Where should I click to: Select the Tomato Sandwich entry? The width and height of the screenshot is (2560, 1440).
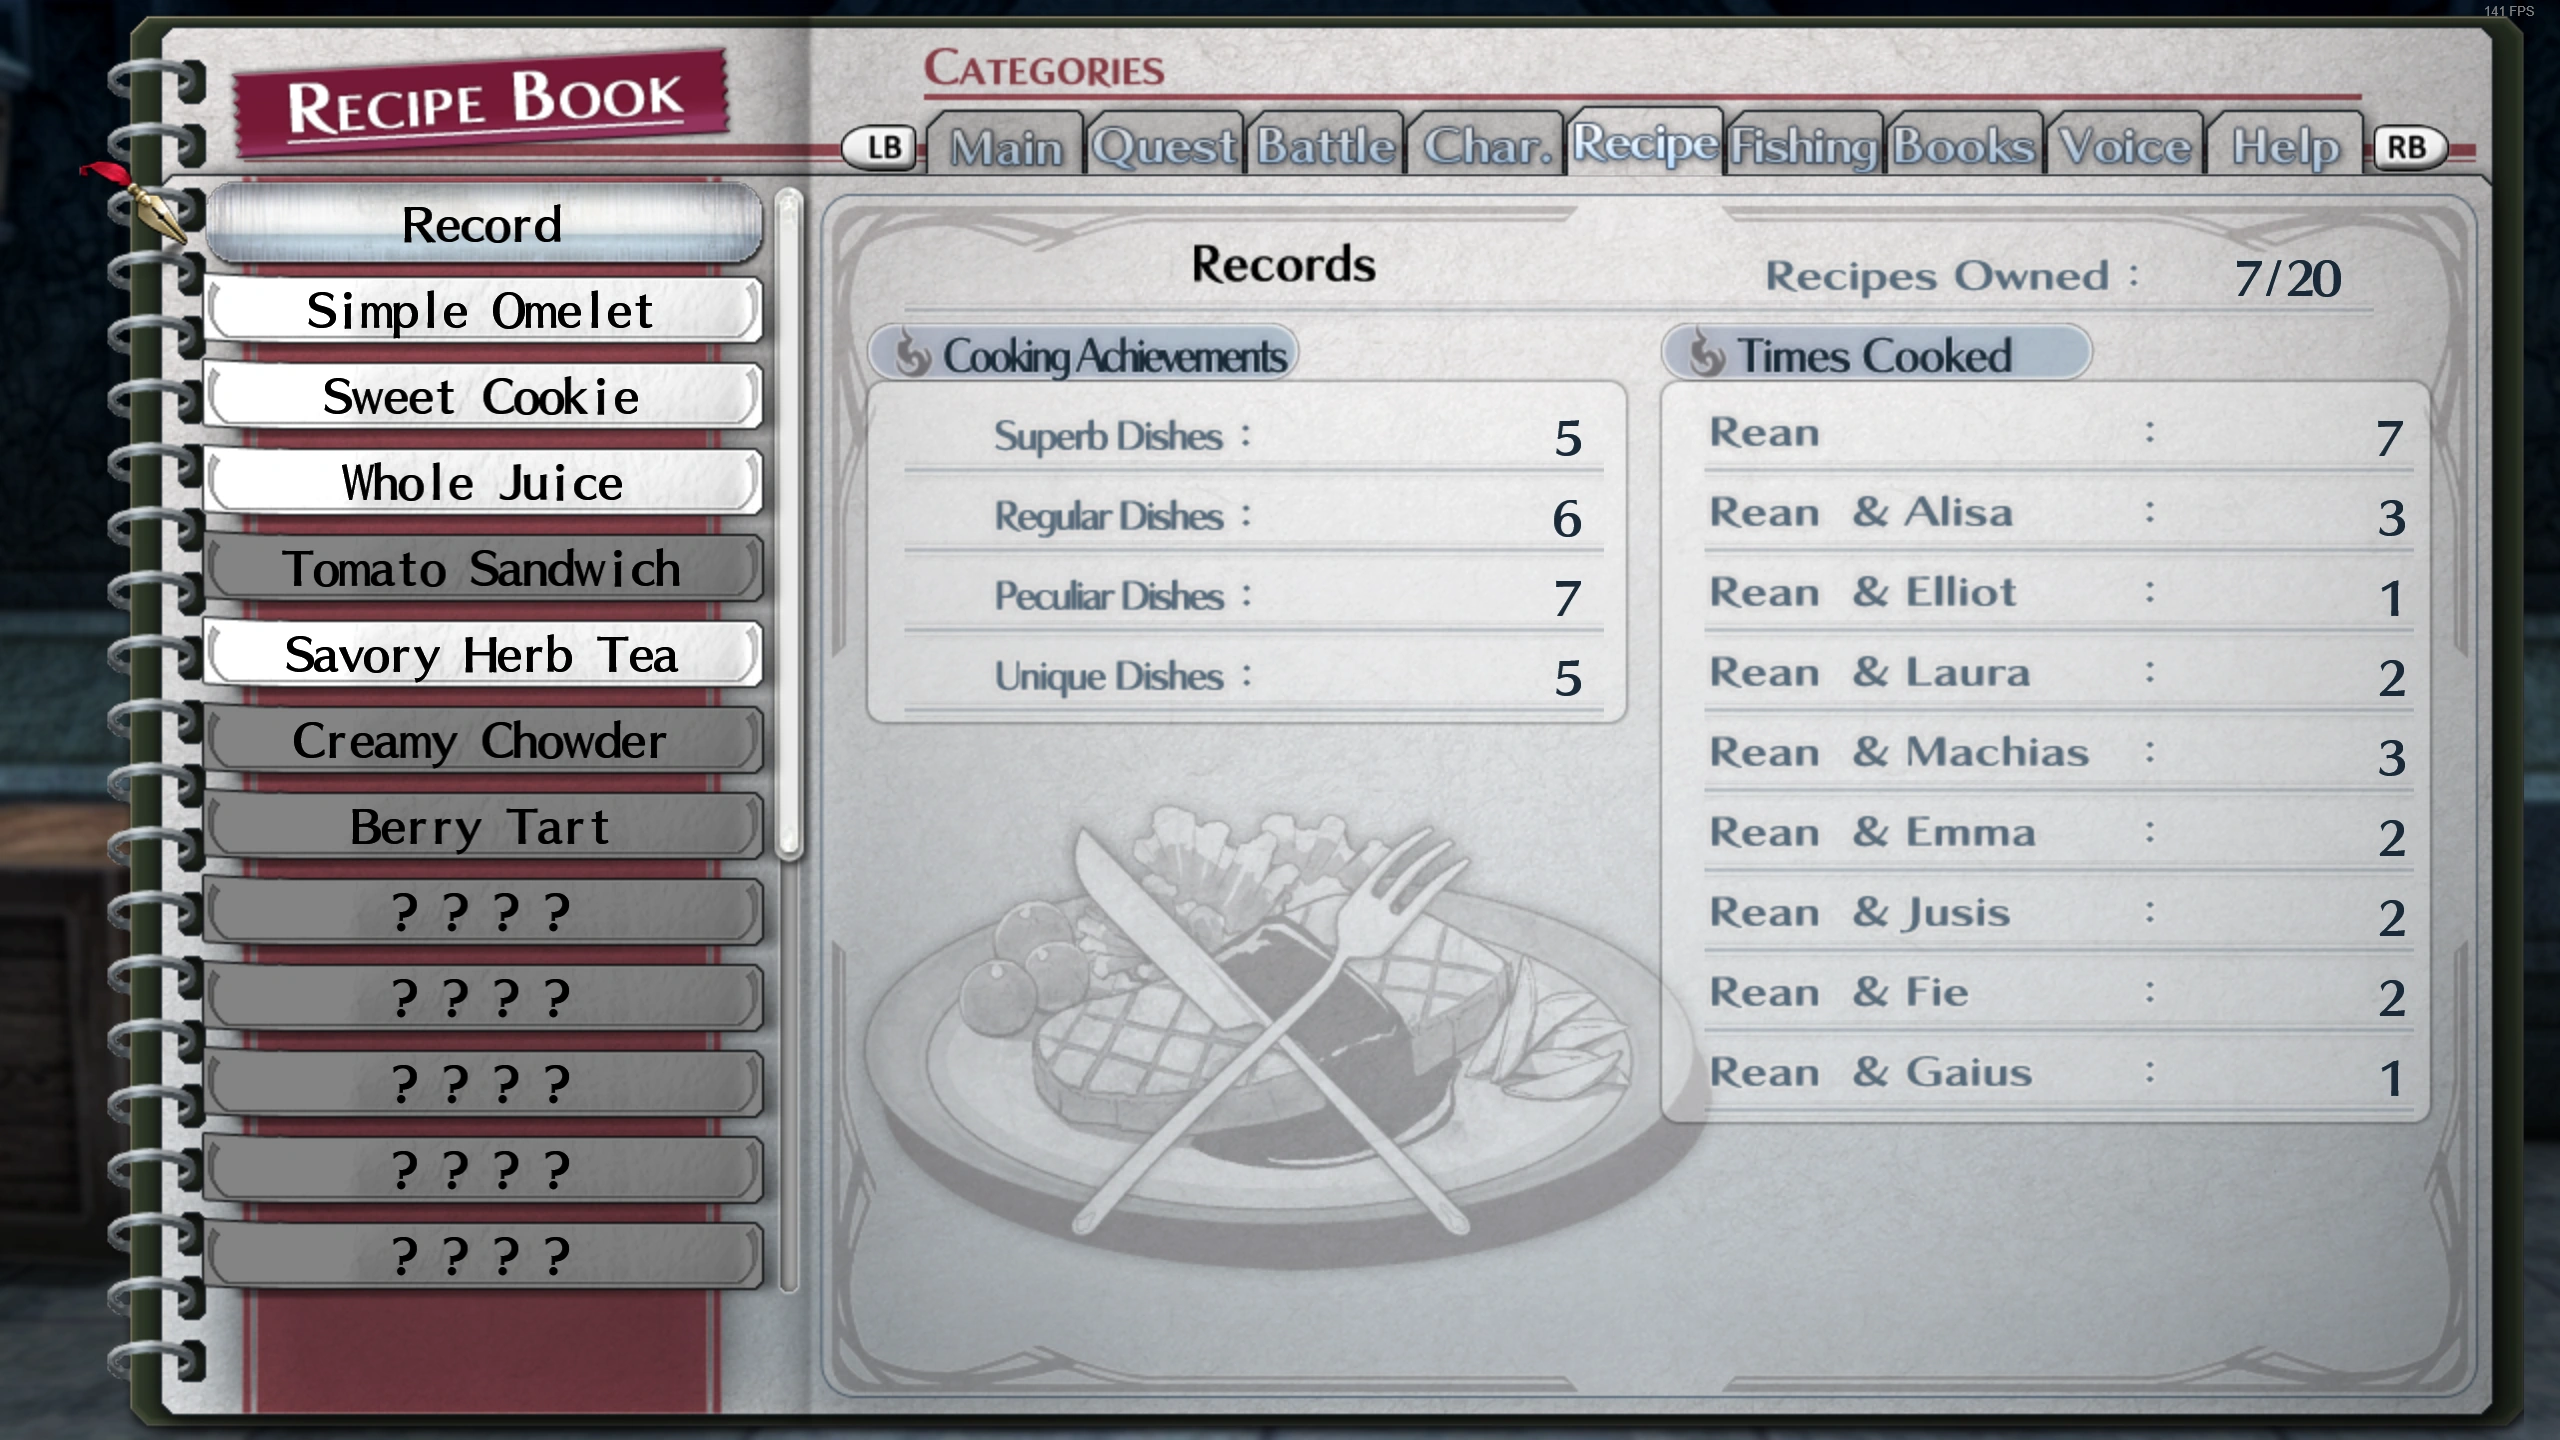coord(482,569)
